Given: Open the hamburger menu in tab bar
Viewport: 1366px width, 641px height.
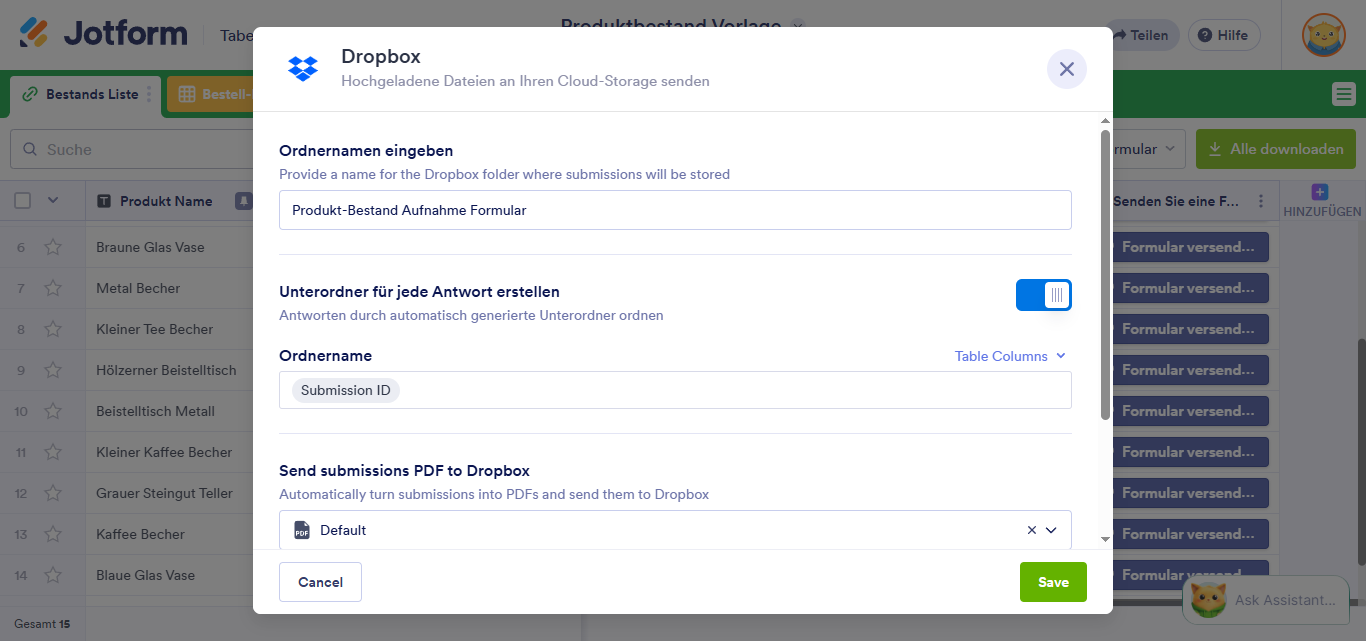Looking at the screenshot, I should (x=1344, y=94).
